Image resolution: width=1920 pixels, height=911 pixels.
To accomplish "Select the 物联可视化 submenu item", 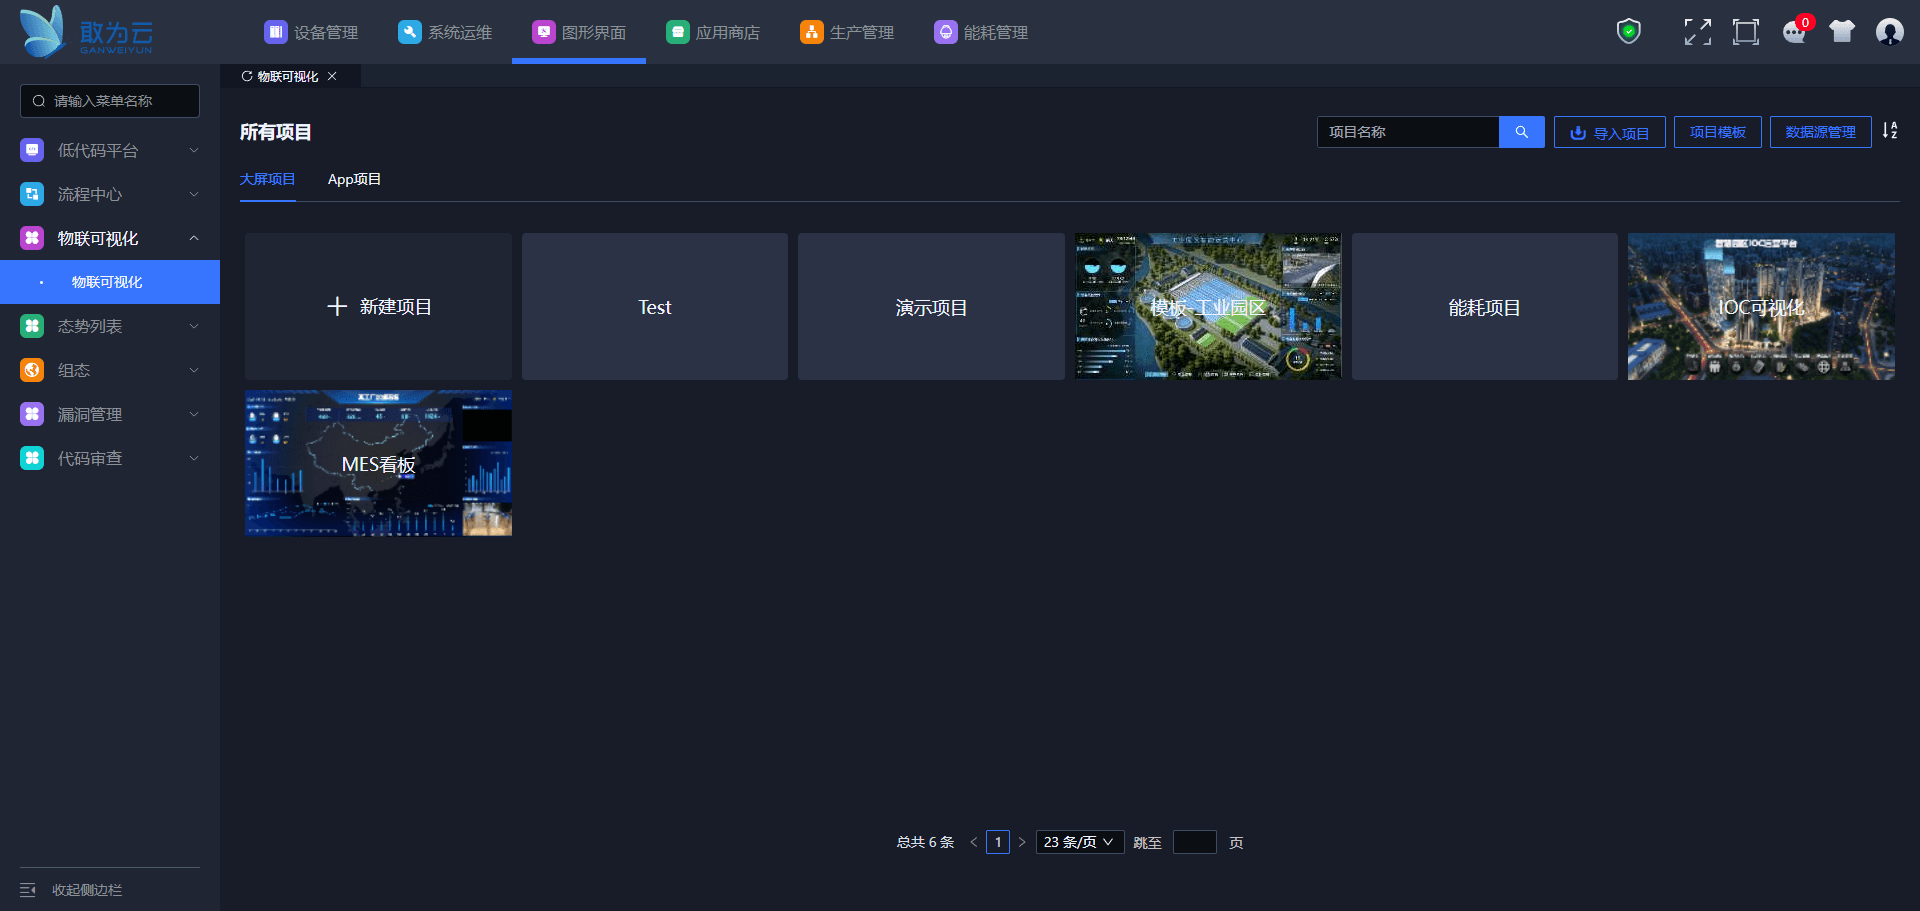I will coord(110,282).
